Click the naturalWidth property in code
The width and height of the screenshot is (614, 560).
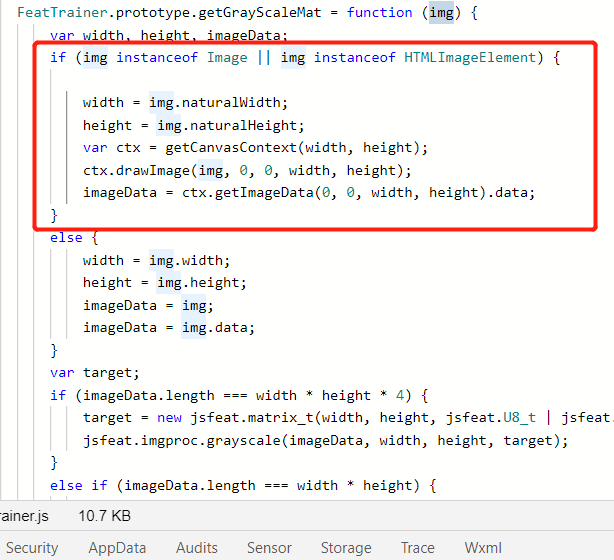tap(231, 103)
